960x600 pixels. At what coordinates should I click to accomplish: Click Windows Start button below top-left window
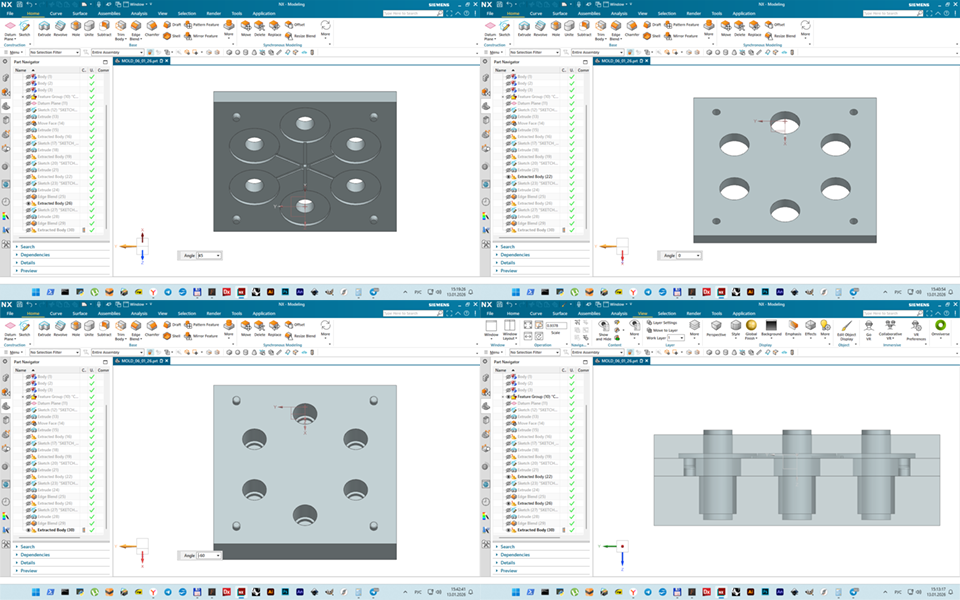[36, 292]
